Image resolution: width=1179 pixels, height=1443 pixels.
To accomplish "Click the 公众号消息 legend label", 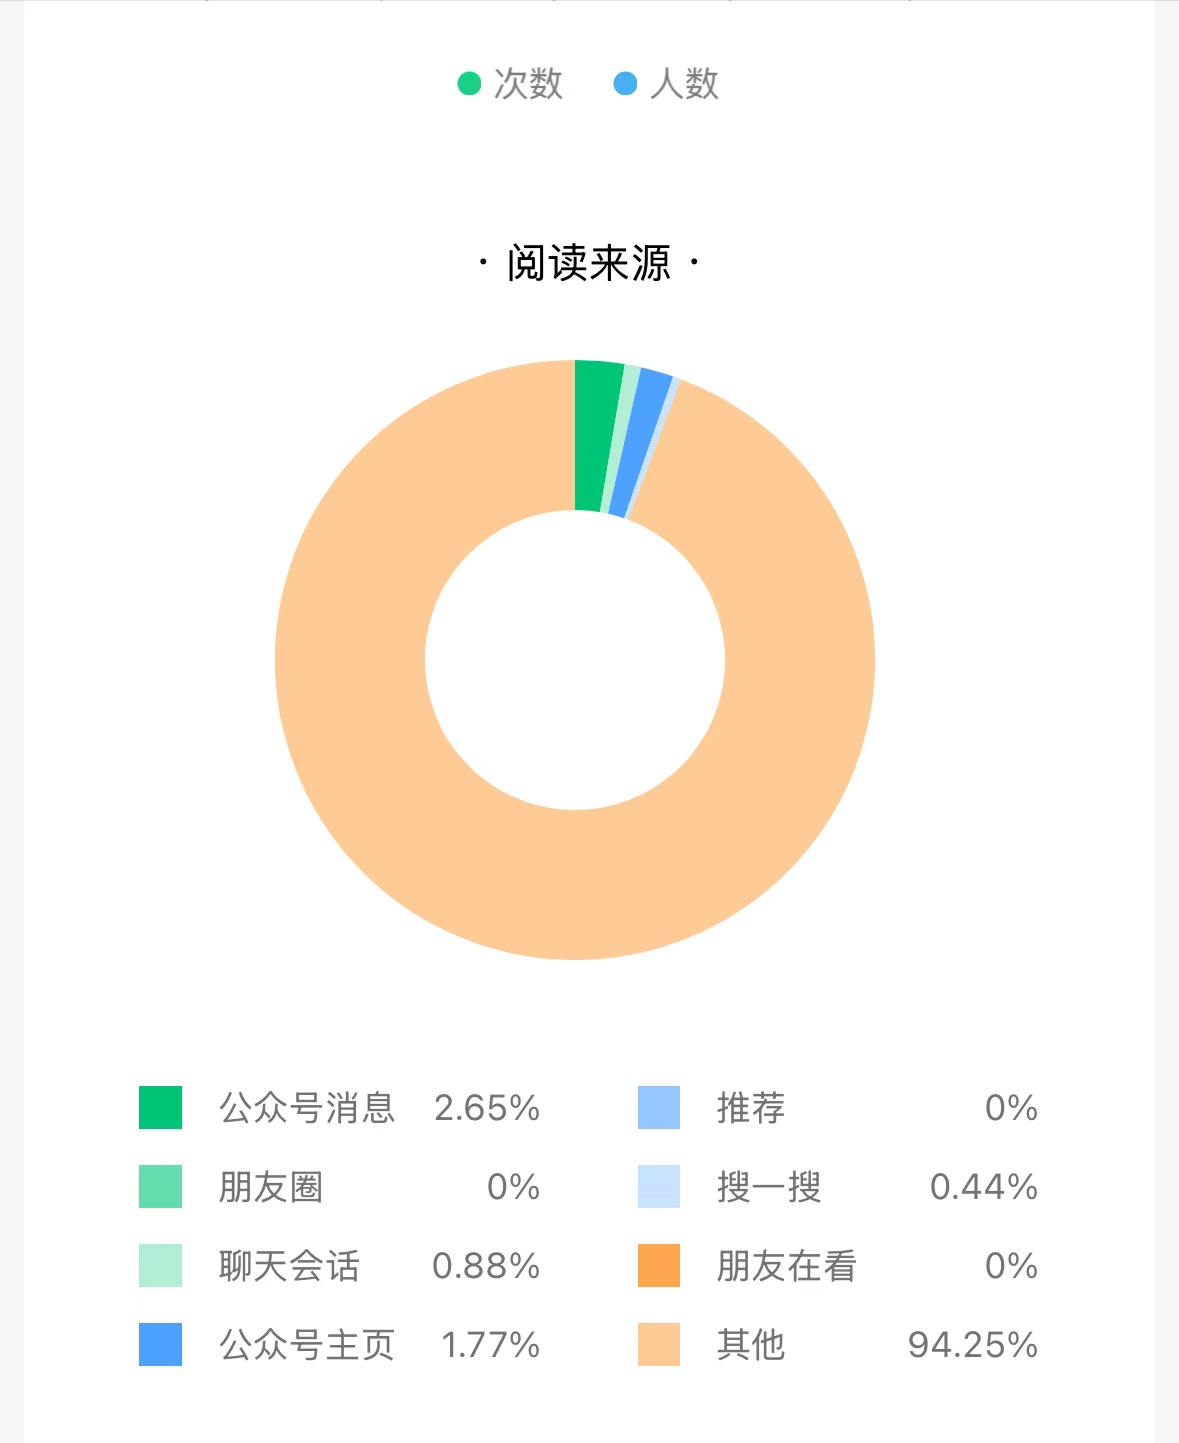I will click(x=307, y=1108).
